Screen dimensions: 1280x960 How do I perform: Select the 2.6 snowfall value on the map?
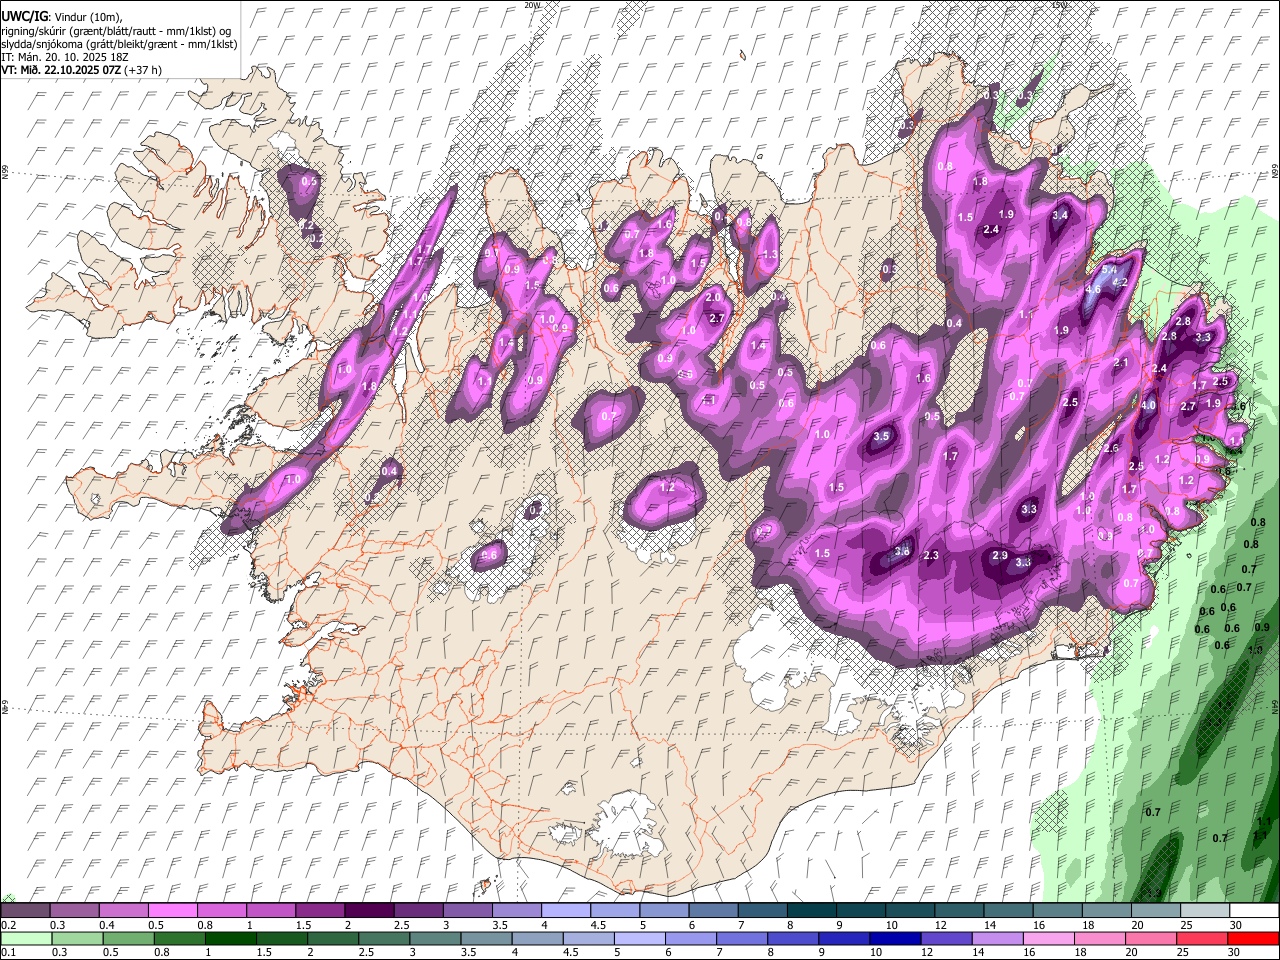click(x=1110, y=448)
